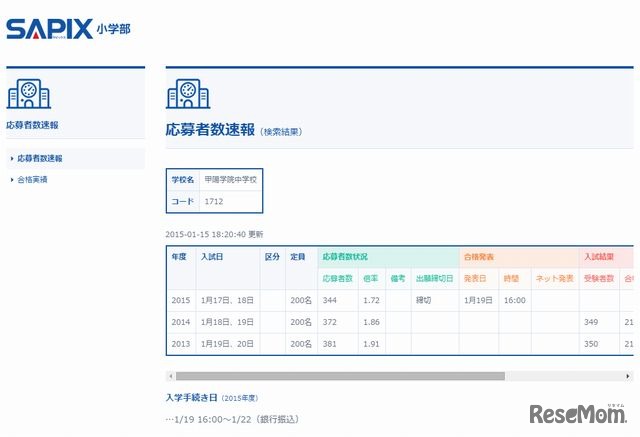Screen dimensions: 640x437
Task: Click examinee count 350
Action: pos(591,344)
